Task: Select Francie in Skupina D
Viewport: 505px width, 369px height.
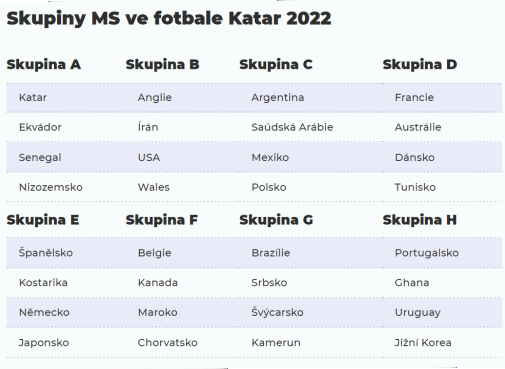Action: [x=414, y=97]
